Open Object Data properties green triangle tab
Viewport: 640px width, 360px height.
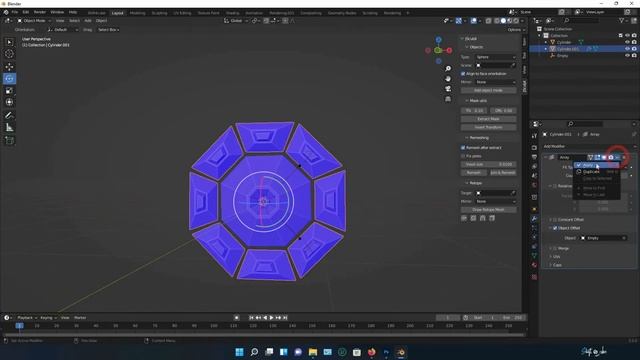point(534,256)
